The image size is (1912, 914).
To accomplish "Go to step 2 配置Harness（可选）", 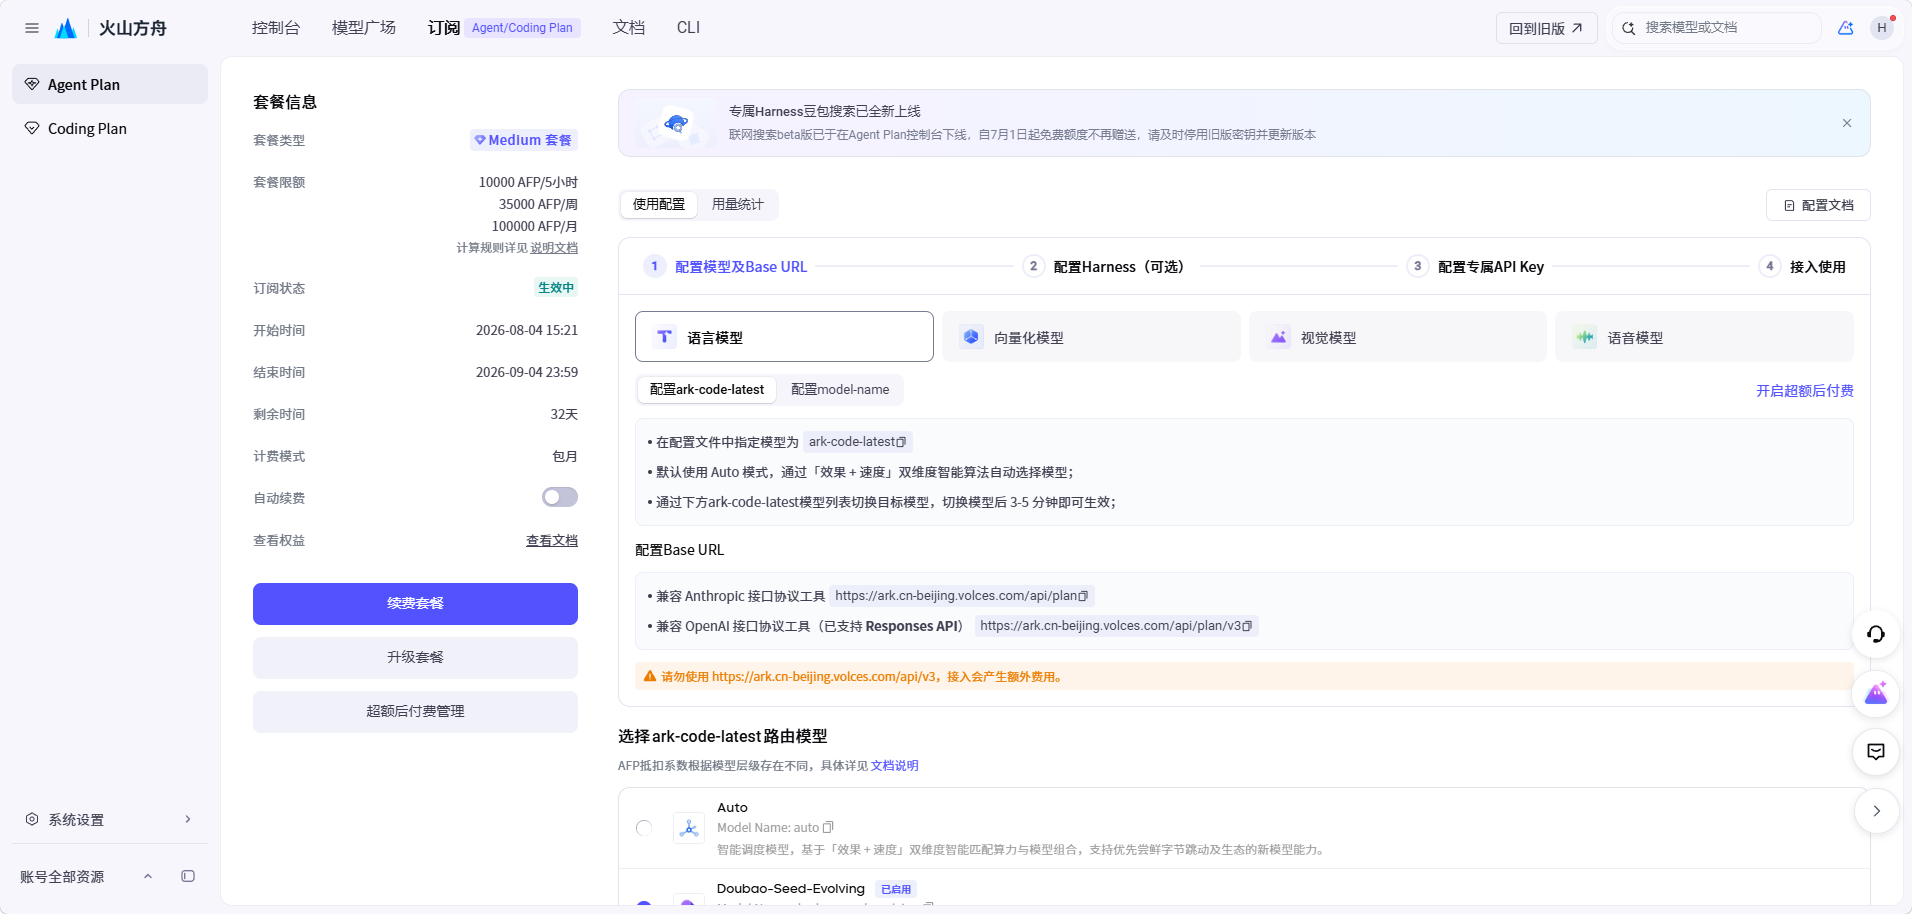I will pyautogui.click(x=1104, y=267).
